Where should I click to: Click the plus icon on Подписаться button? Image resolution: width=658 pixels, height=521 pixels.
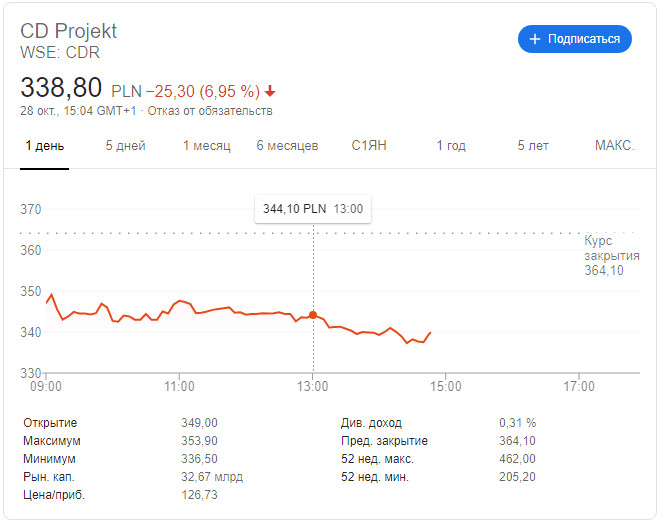point(536,39)
